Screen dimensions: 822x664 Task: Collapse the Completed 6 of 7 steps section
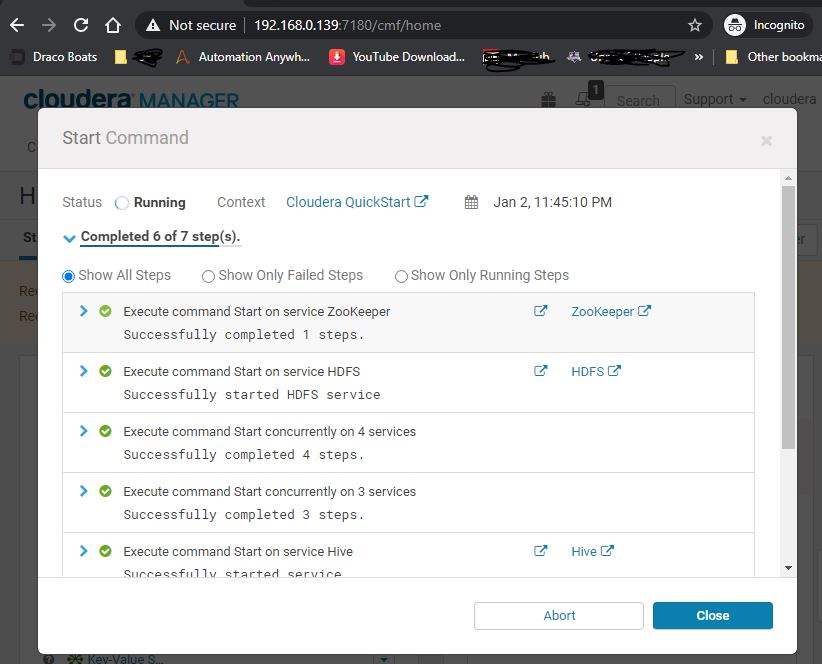click(69, 239)
